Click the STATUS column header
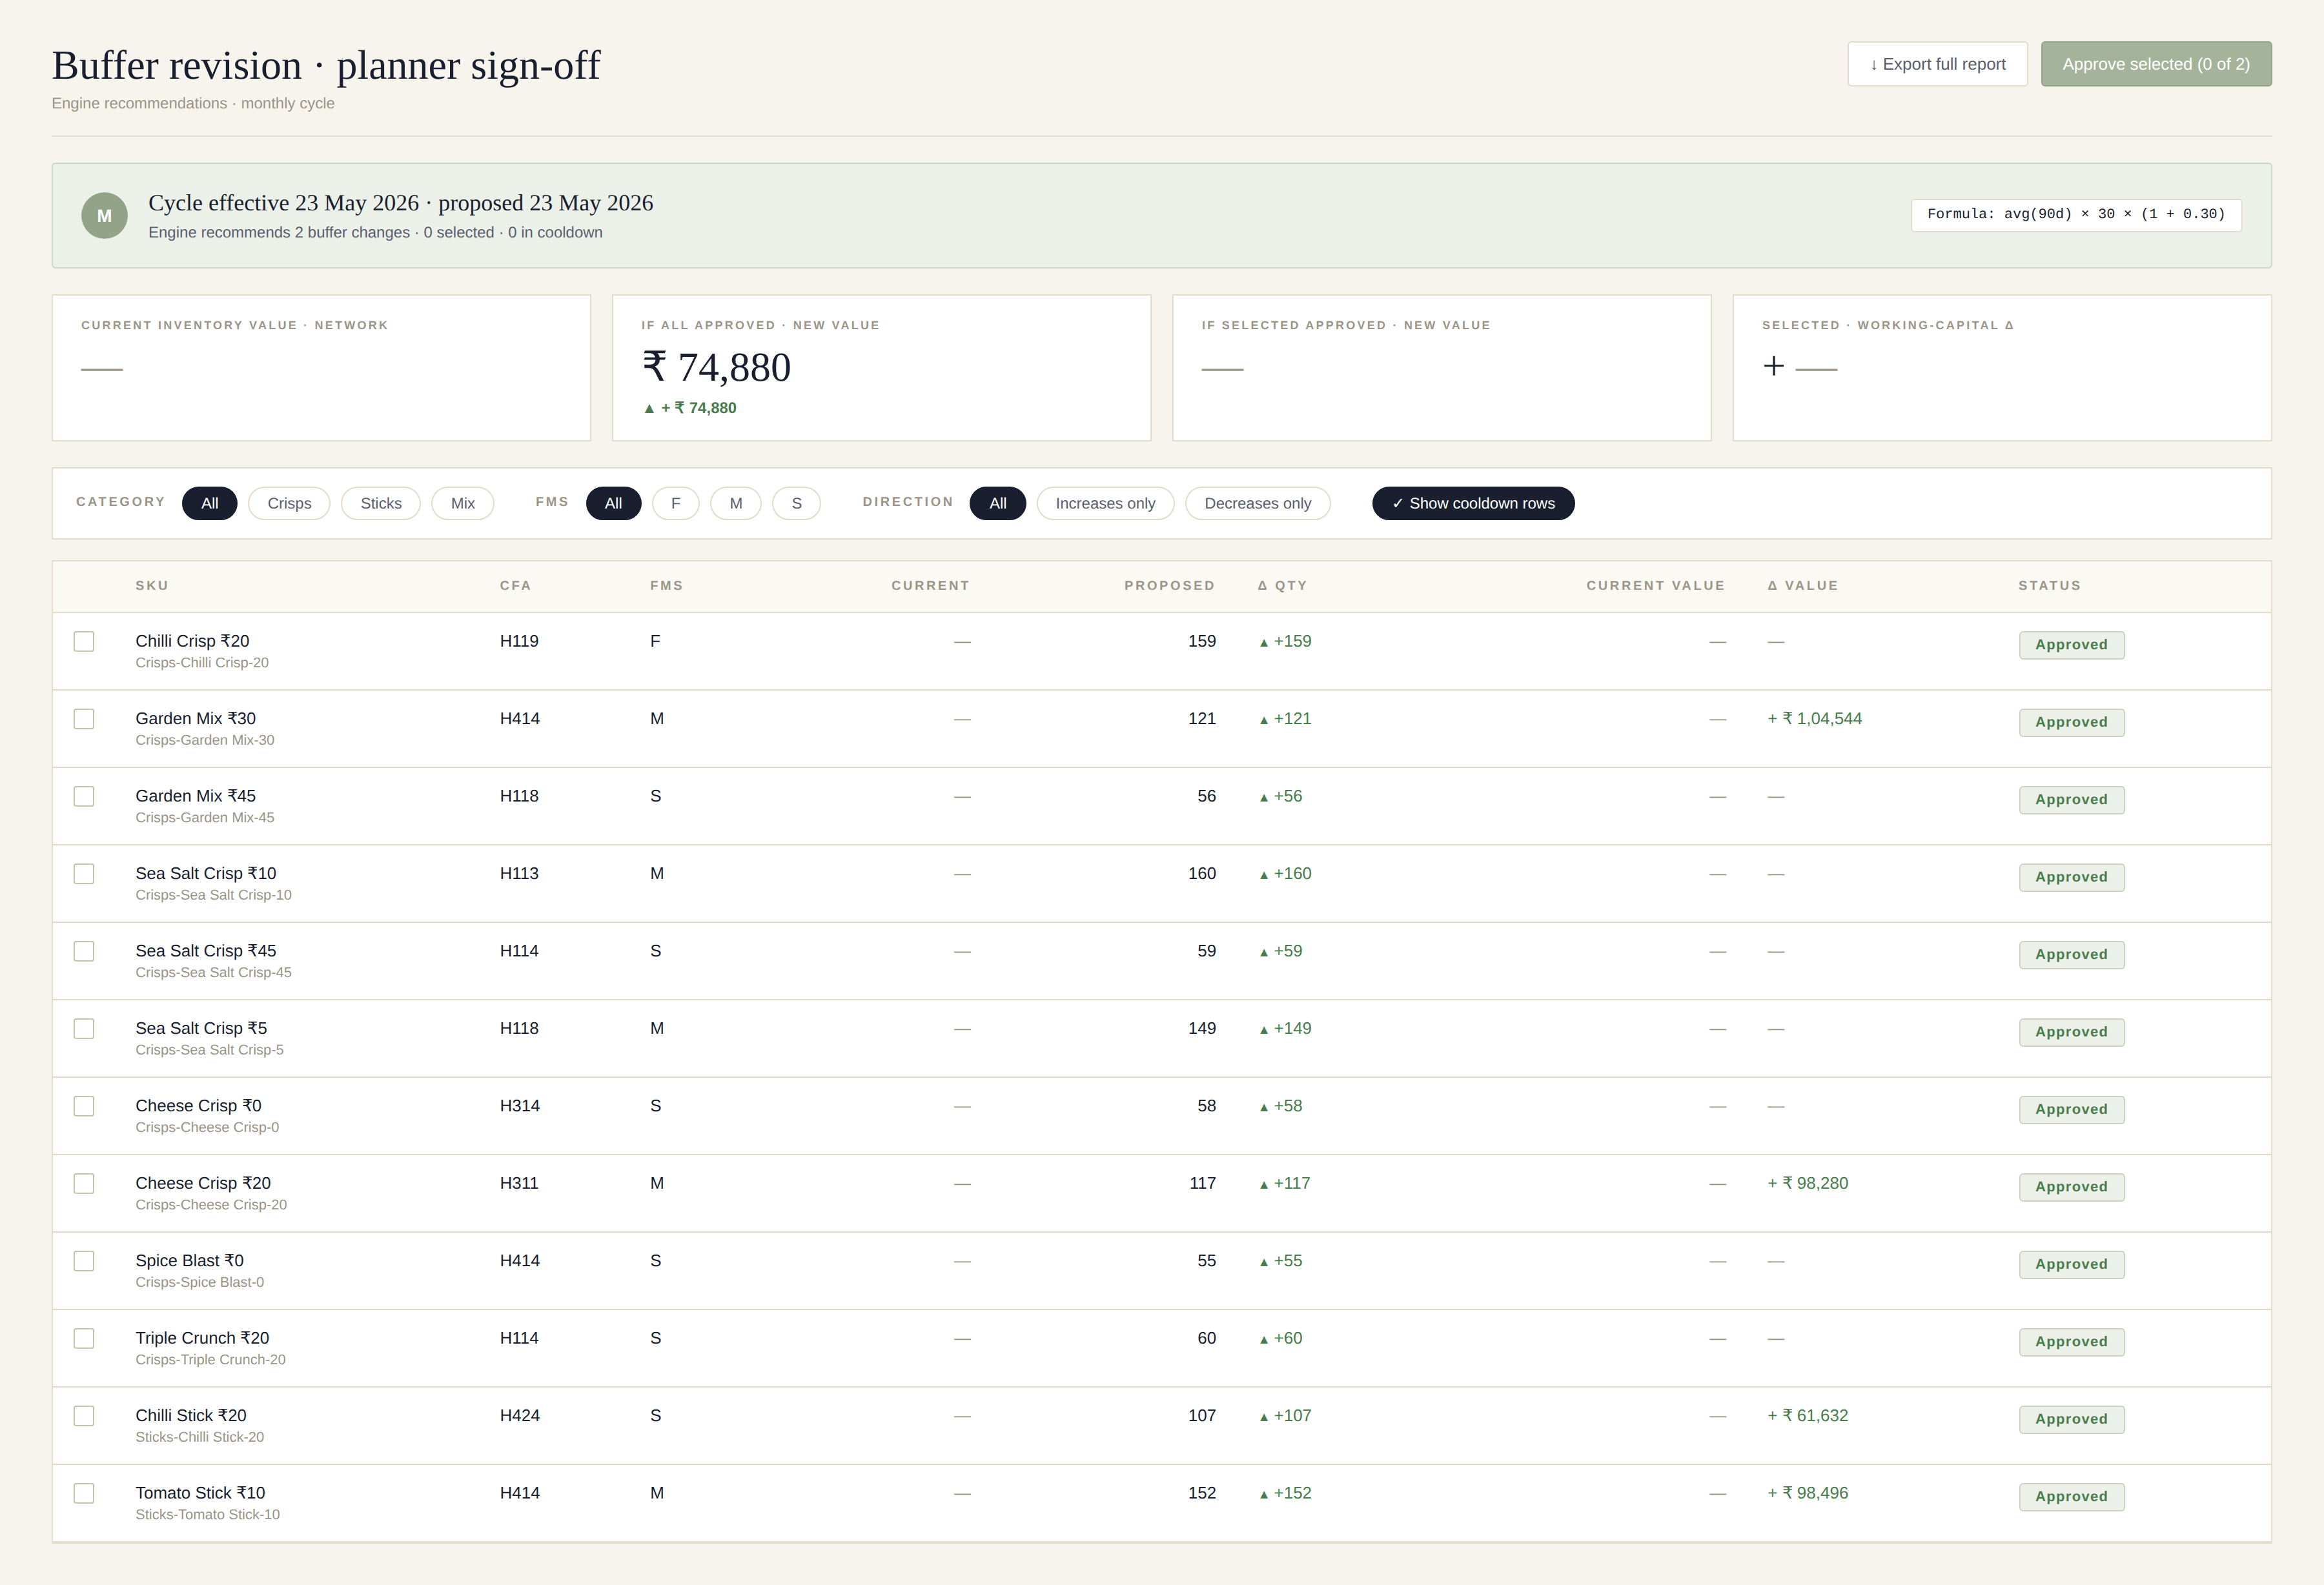The width and height of the screenshot is (2324, 1585). click(2049, 586)
